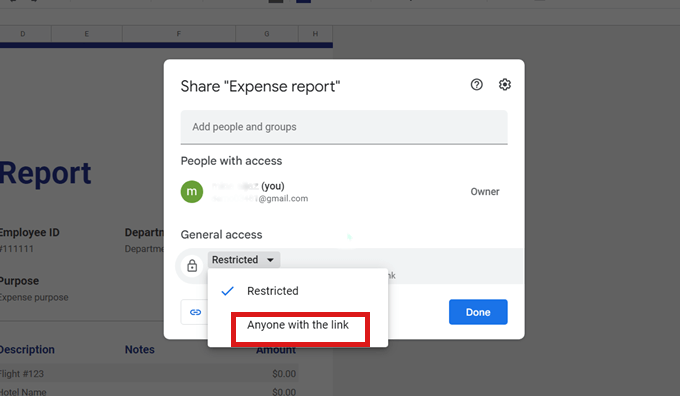Open share settings gear icon

504,85
